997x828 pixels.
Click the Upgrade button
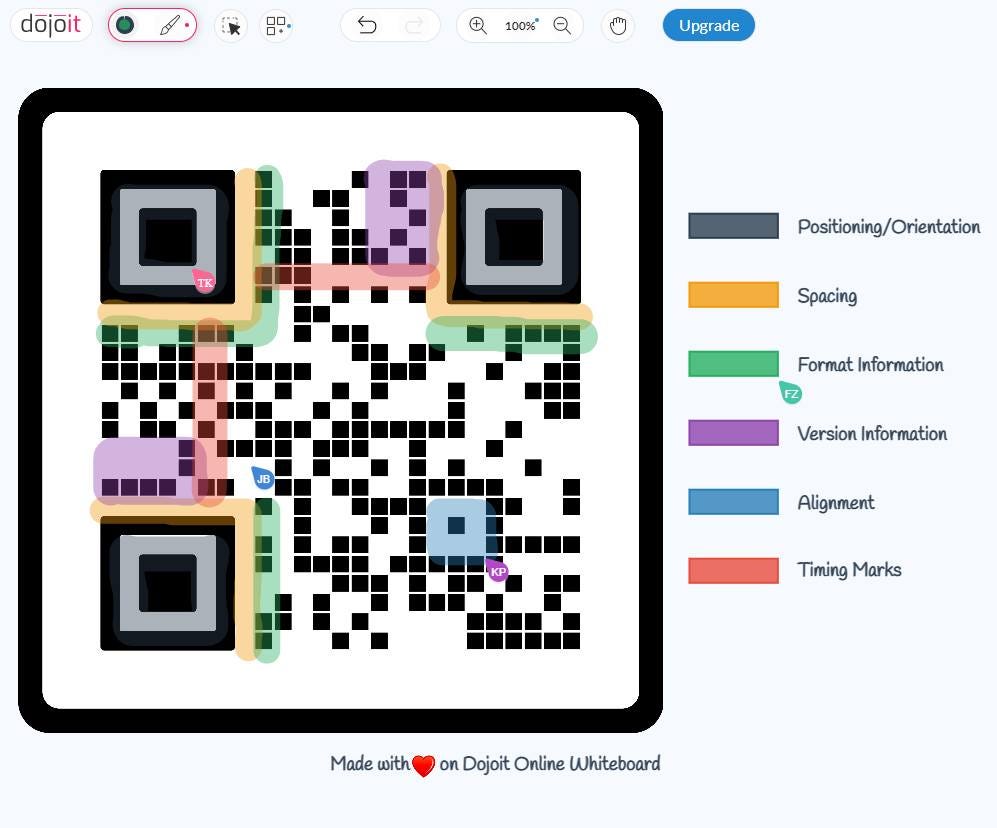coord(708,25)
